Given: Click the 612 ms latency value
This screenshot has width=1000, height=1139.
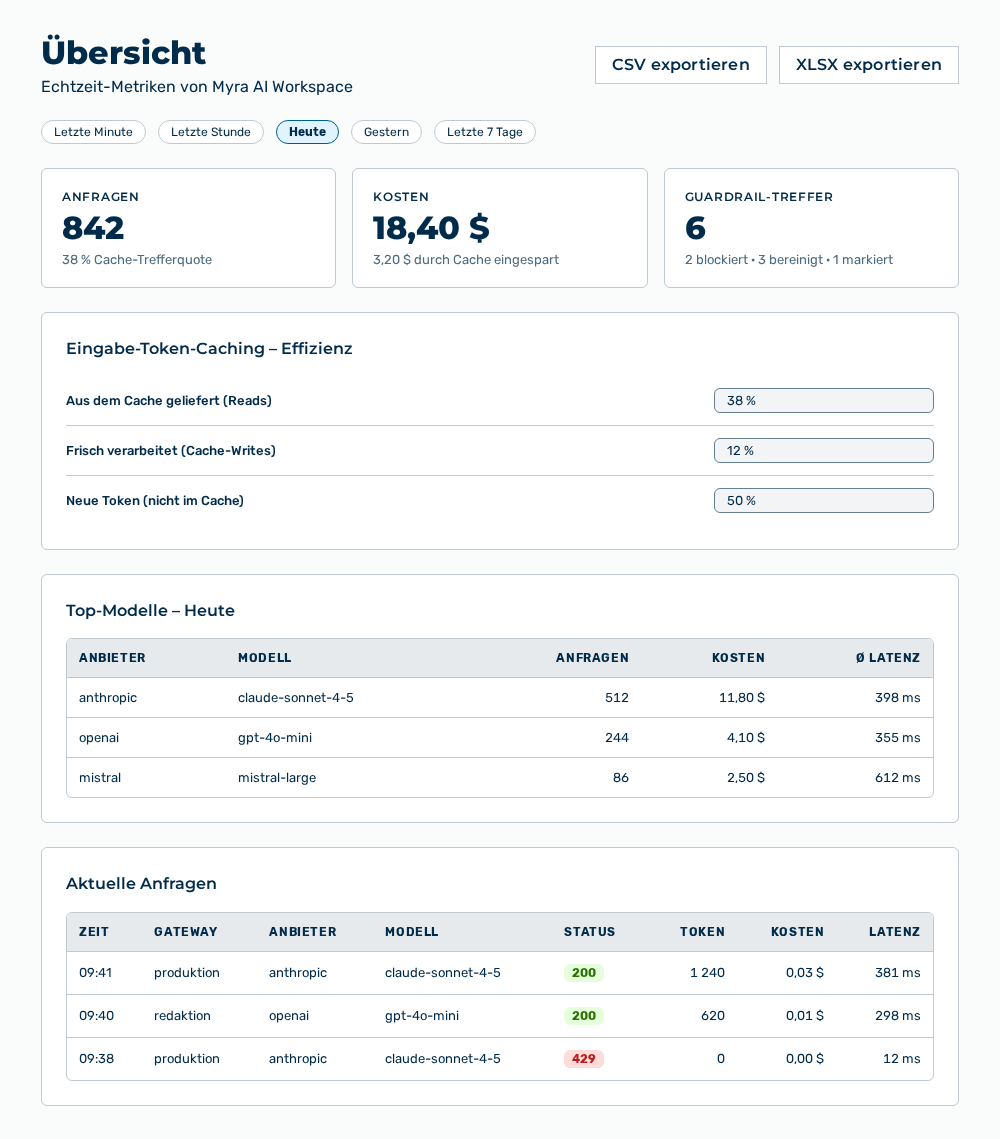Looking at the screenshot, I should click(x=898, y=777).
